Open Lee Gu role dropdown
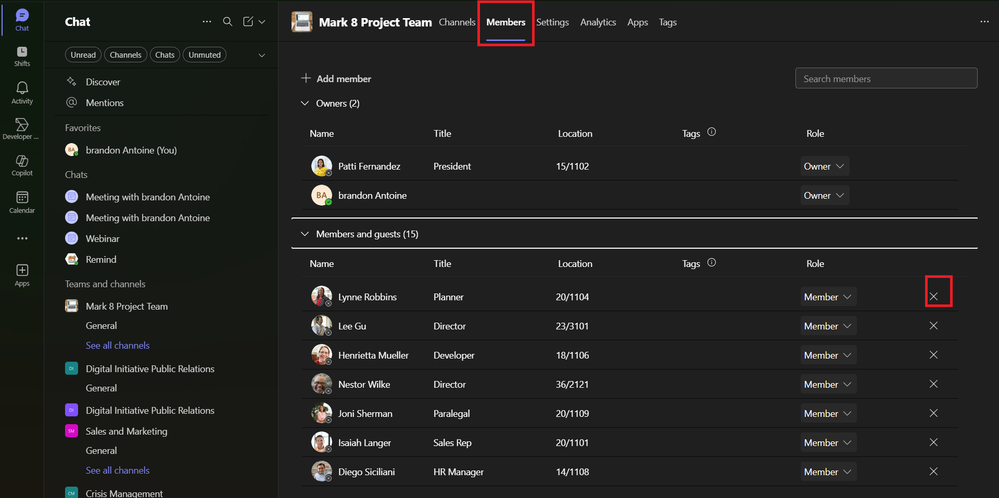The height and width of the screenshot is (498, 999). tap(828, 326)
